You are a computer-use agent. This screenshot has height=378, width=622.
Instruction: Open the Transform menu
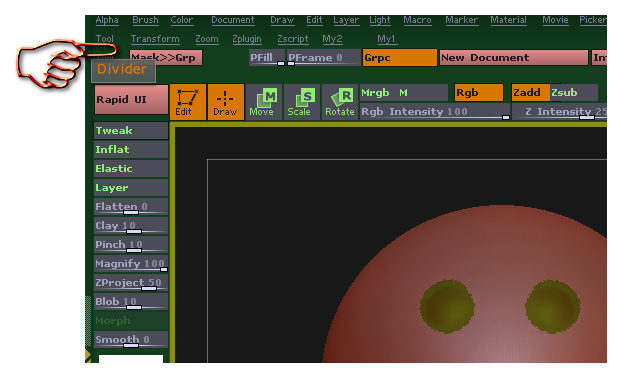(x=155, y=39)
